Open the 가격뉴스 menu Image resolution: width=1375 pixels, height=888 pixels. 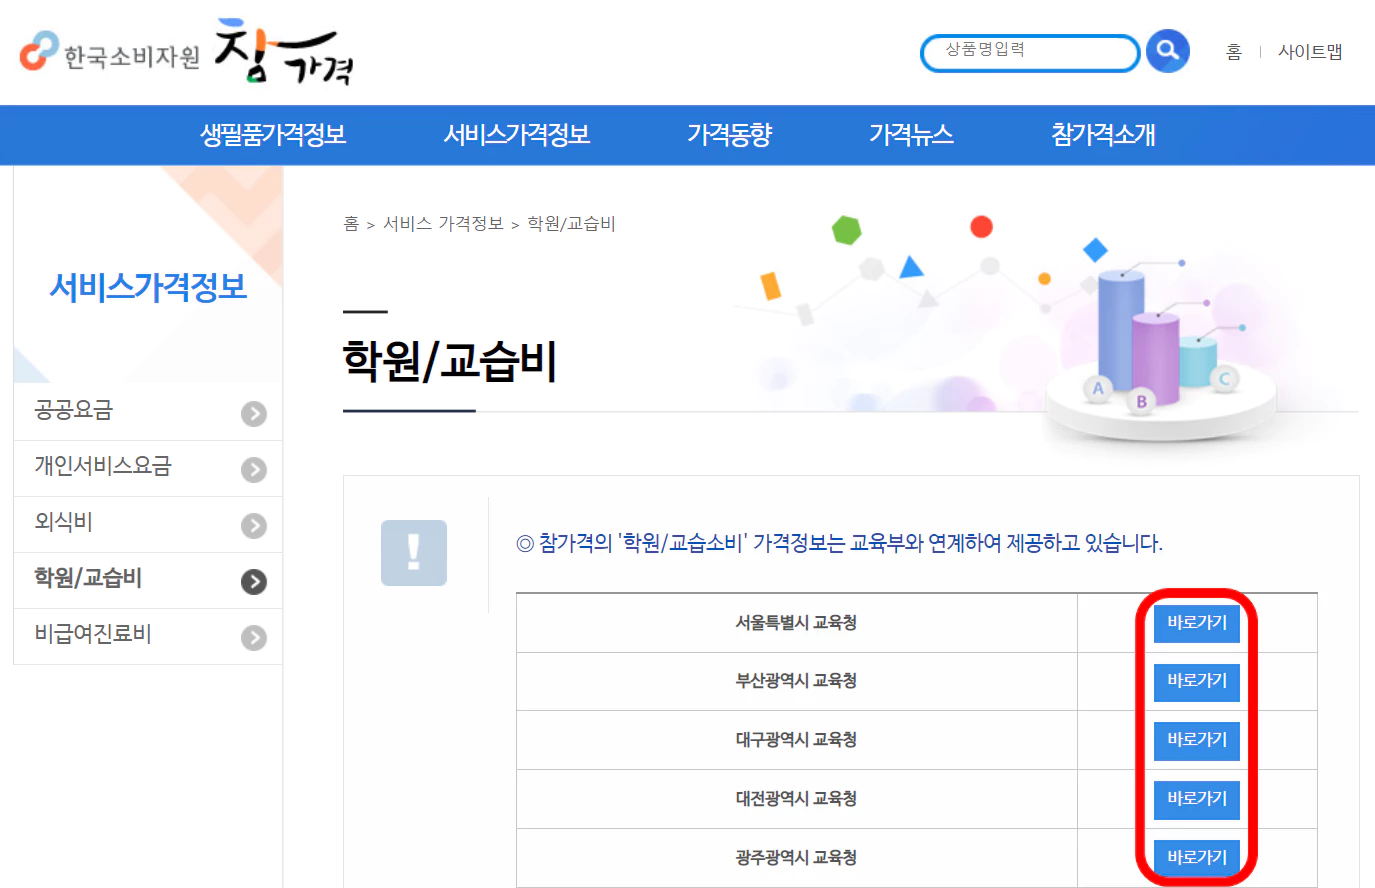911,134
